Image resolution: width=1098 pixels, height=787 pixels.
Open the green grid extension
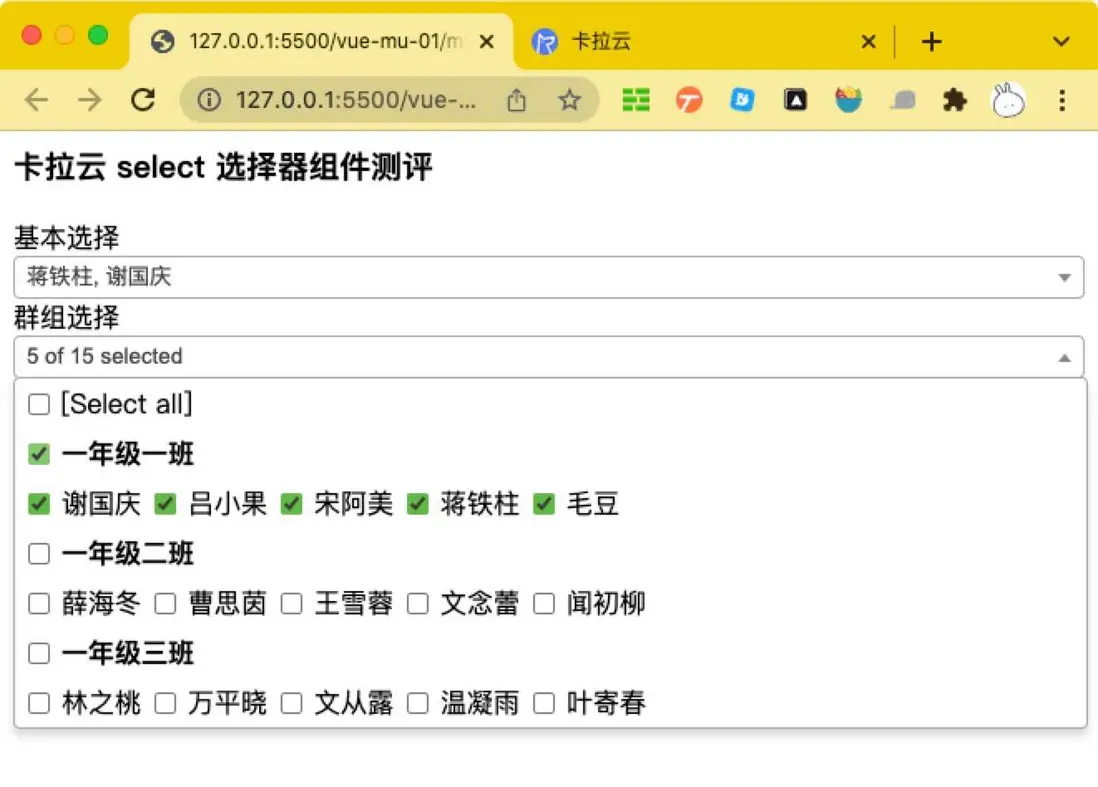tap(636, 100)
